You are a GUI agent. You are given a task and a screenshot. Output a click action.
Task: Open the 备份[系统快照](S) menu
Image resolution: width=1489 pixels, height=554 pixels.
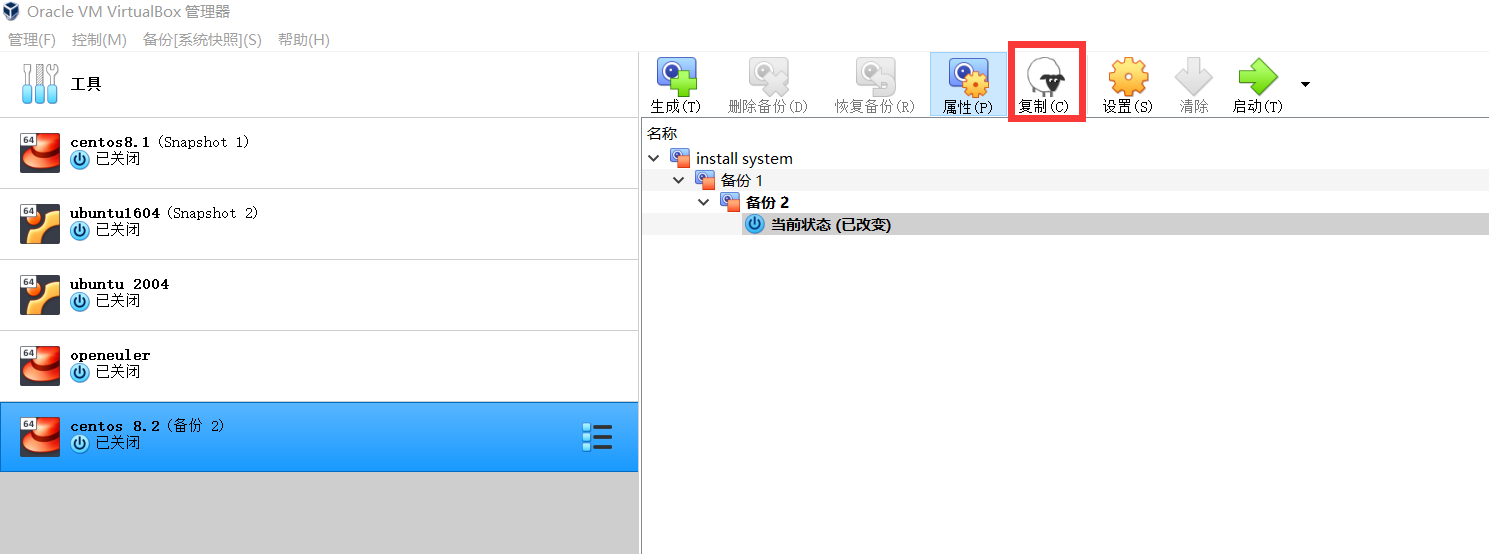202,39
